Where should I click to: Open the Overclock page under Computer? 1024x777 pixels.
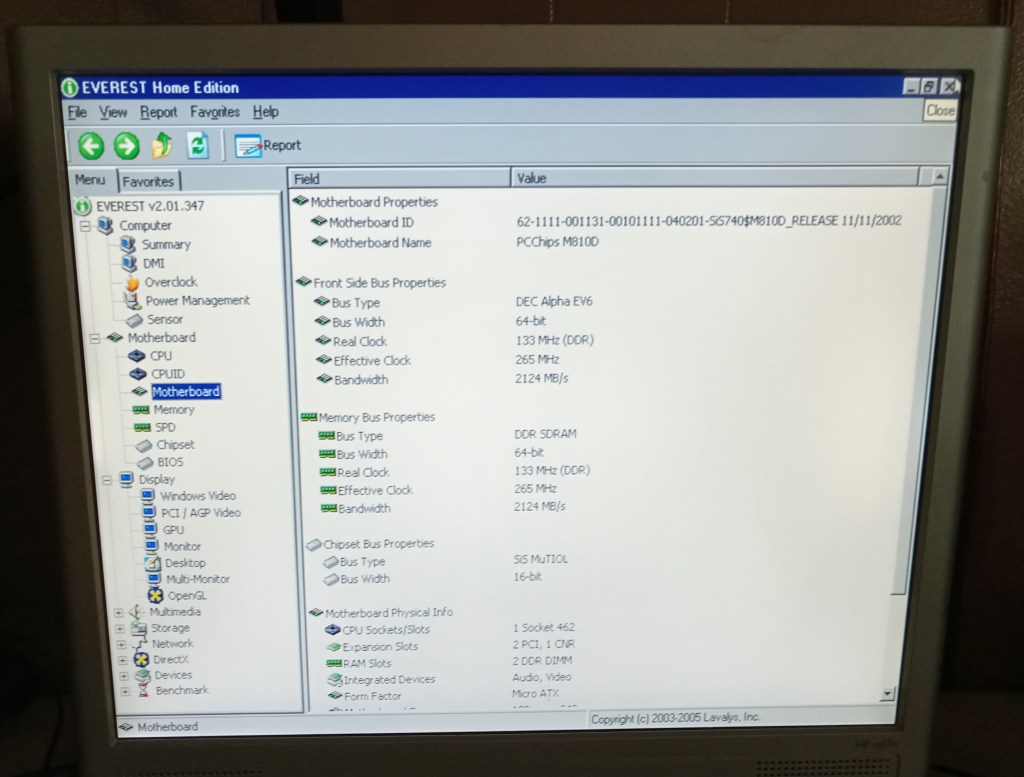[170, 282]
